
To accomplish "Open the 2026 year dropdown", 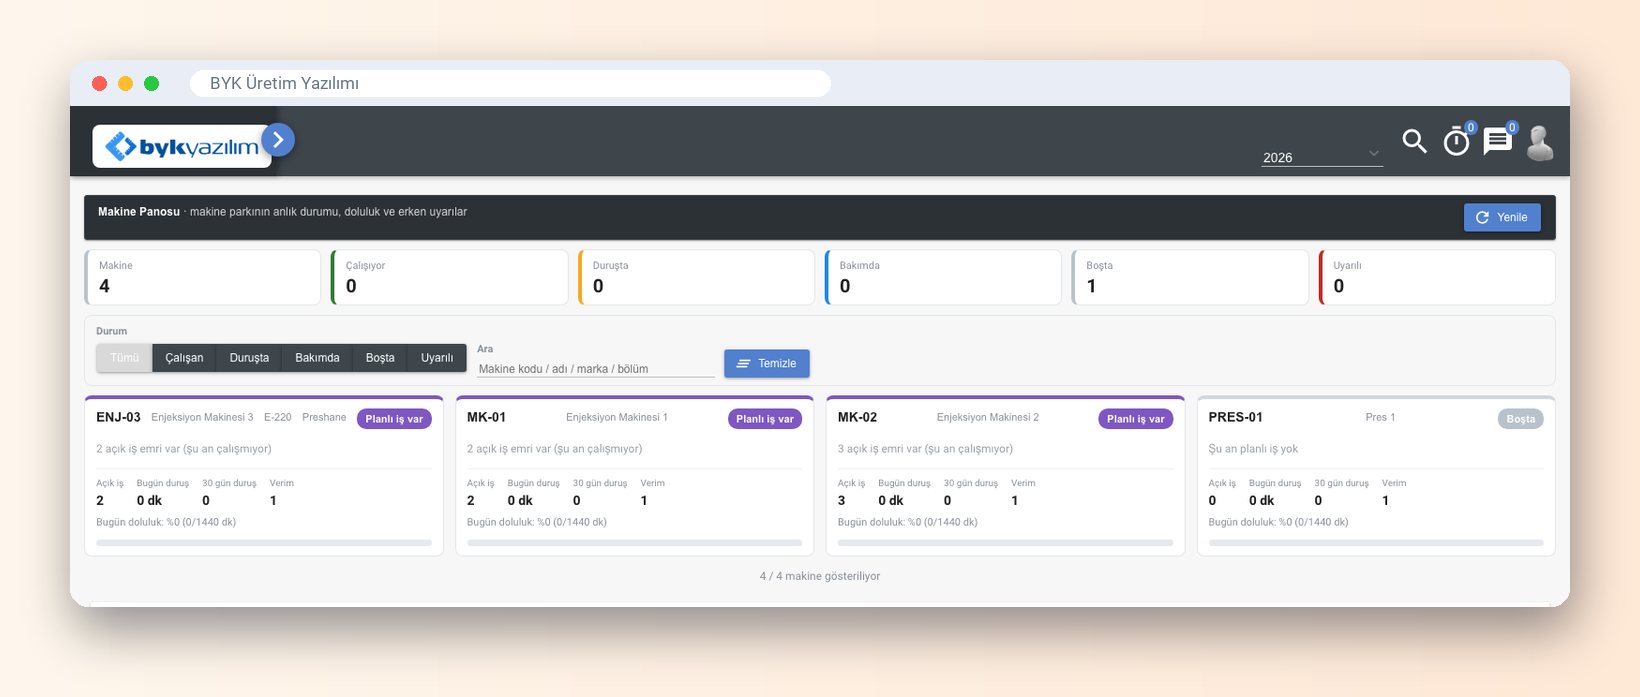I will point(1322,157).
